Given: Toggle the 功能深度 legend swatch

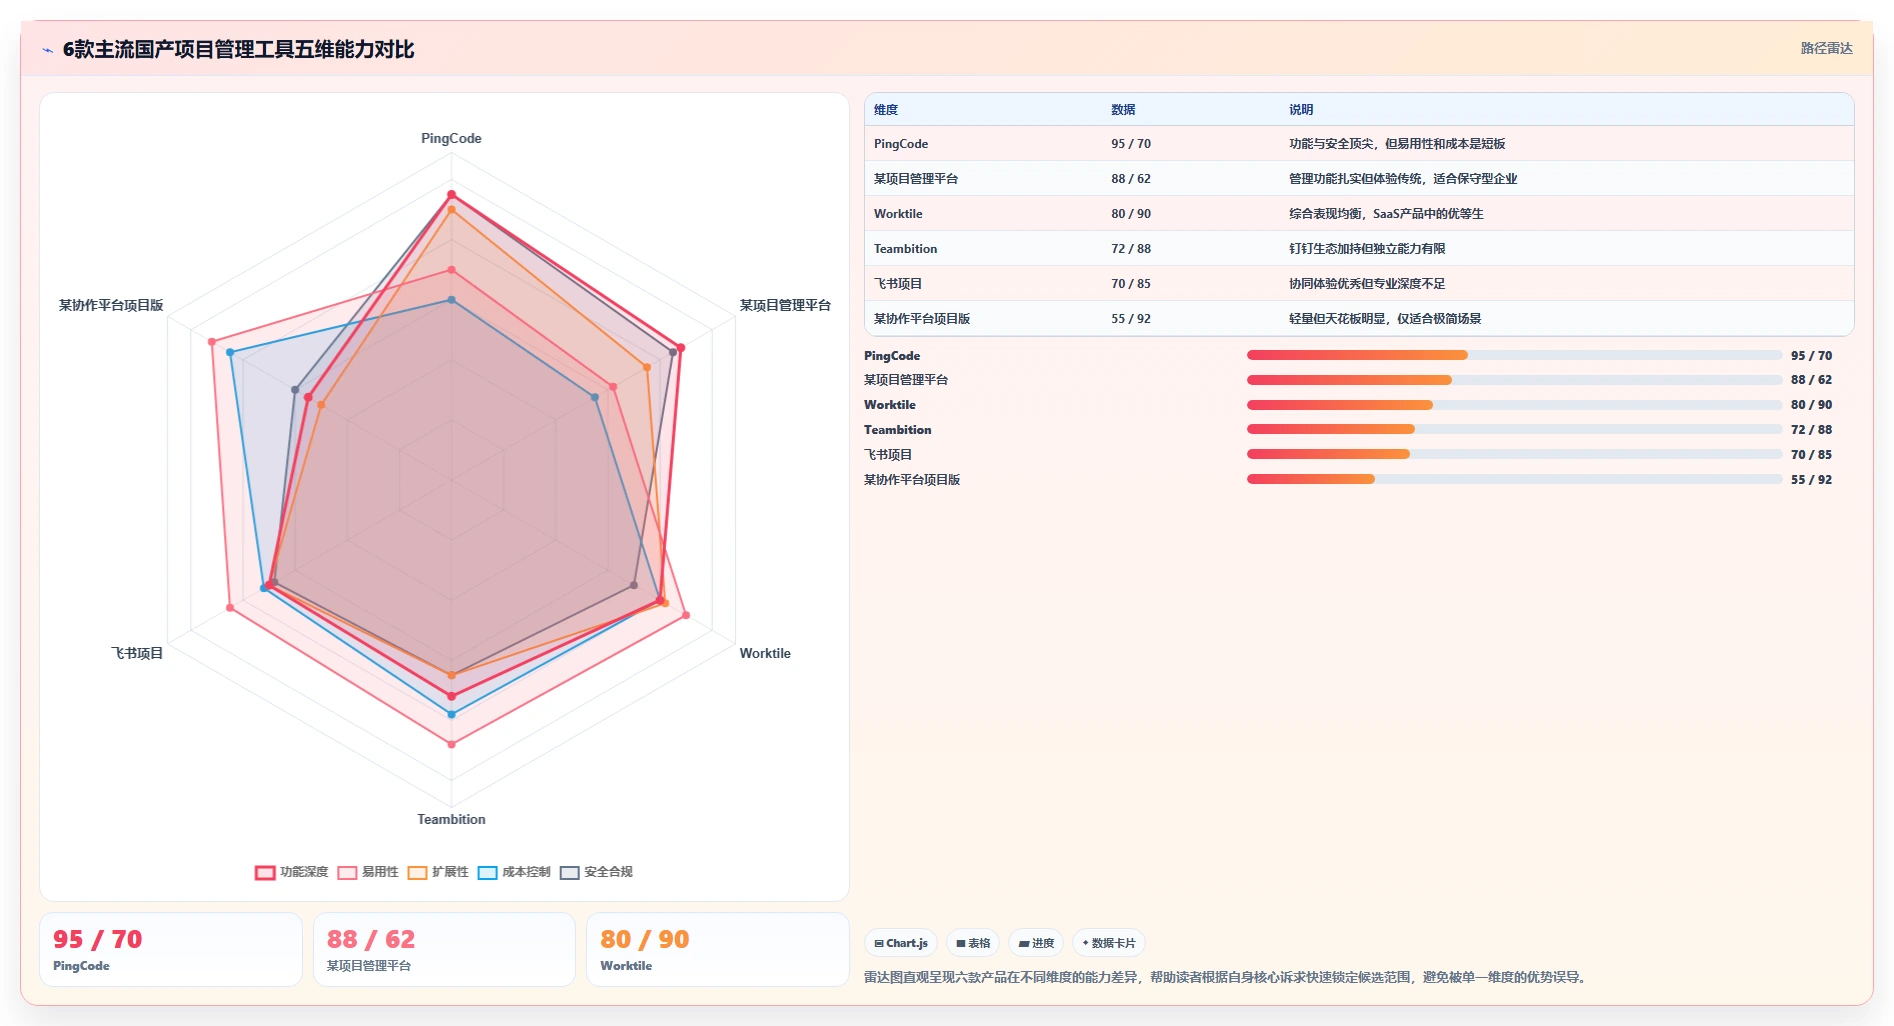Looking at the screenshot, I should tap(265, 873).
